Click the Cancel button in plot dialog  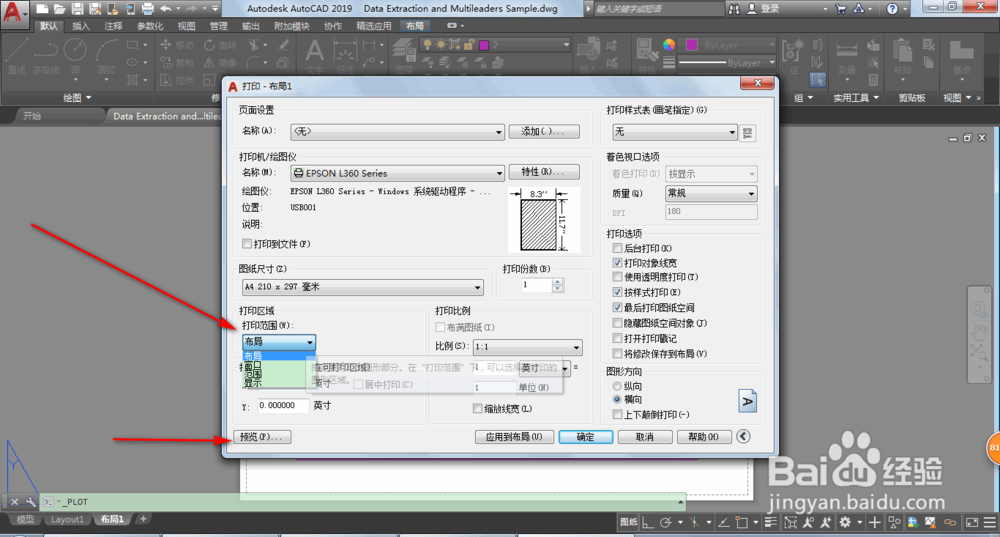[x=645, y=437]
